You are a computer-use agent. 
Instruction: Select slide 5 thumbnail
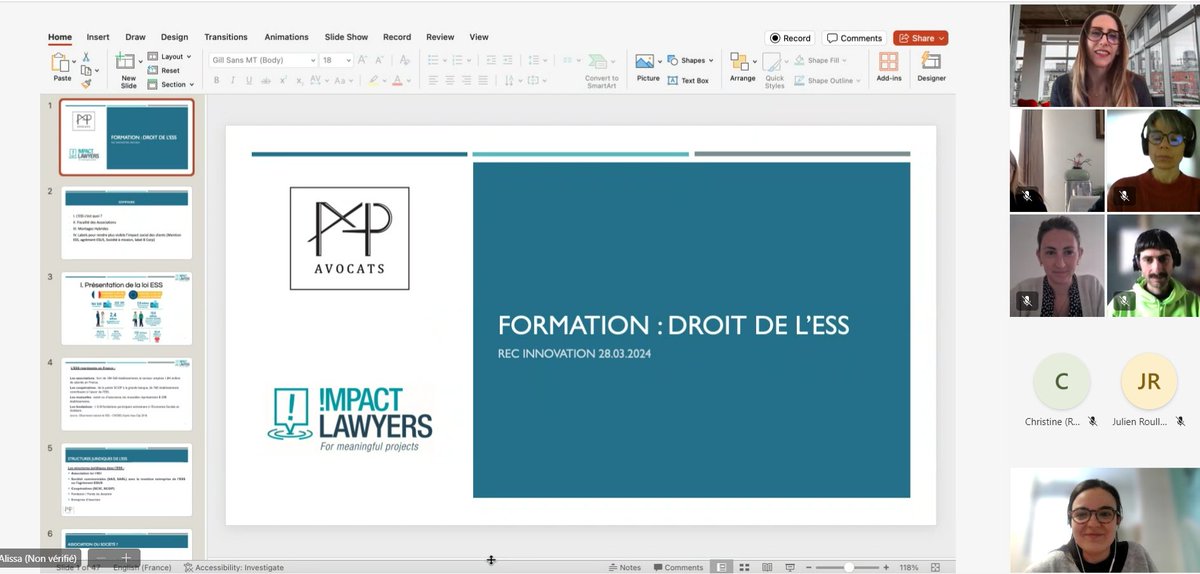click(126, 480)
